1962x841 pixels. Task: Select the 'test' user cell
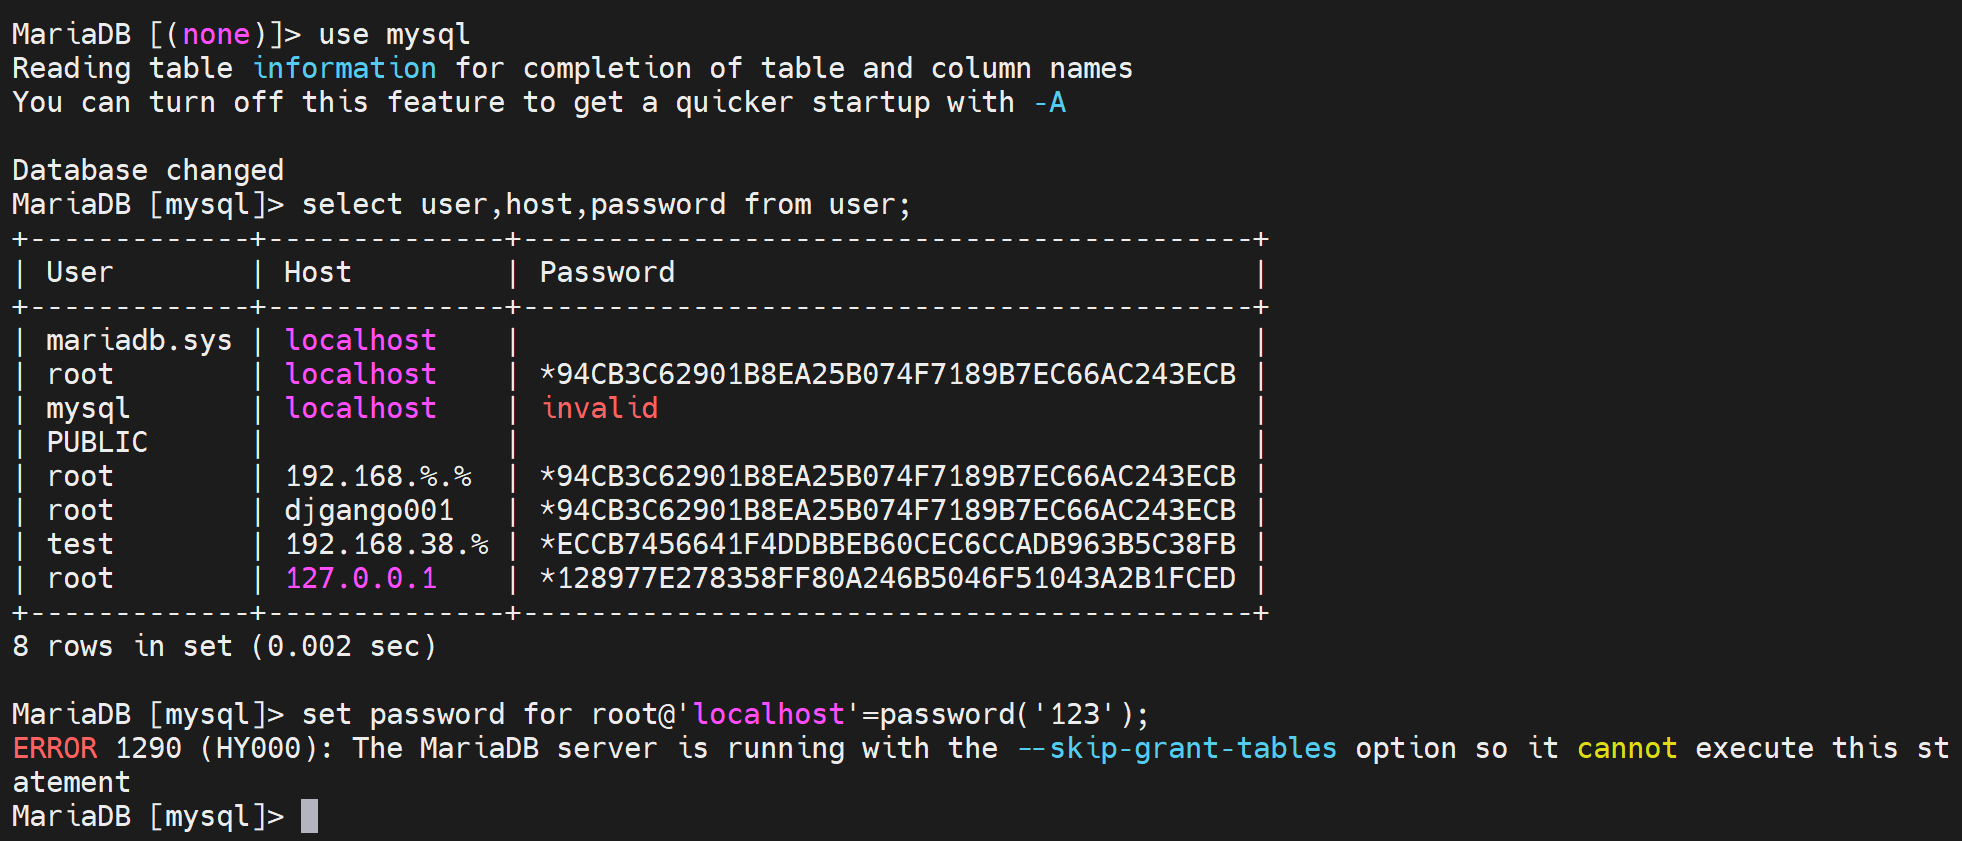tap(80, 544)
